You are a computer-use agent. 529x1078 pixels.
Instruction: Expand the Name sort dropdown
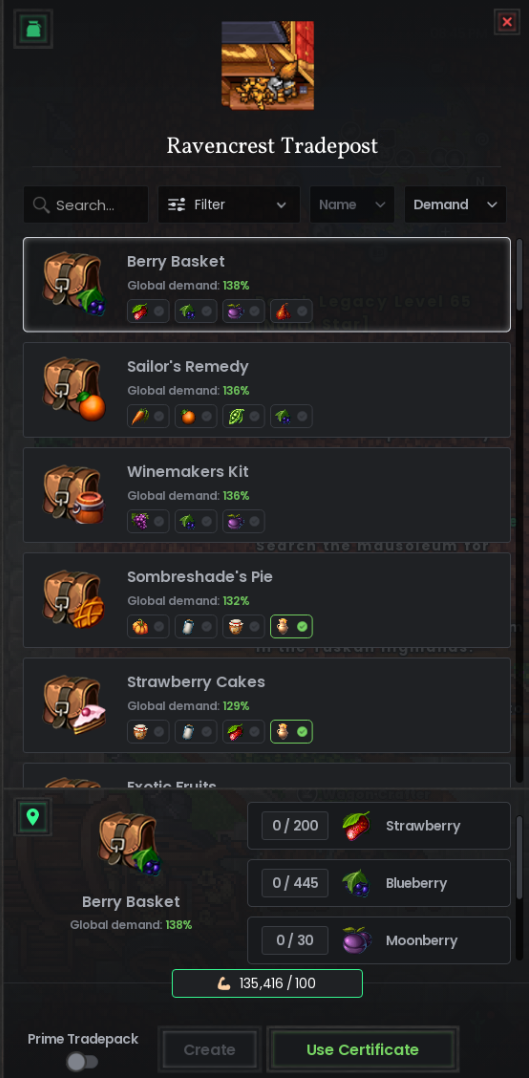click(x=352, y=204)
